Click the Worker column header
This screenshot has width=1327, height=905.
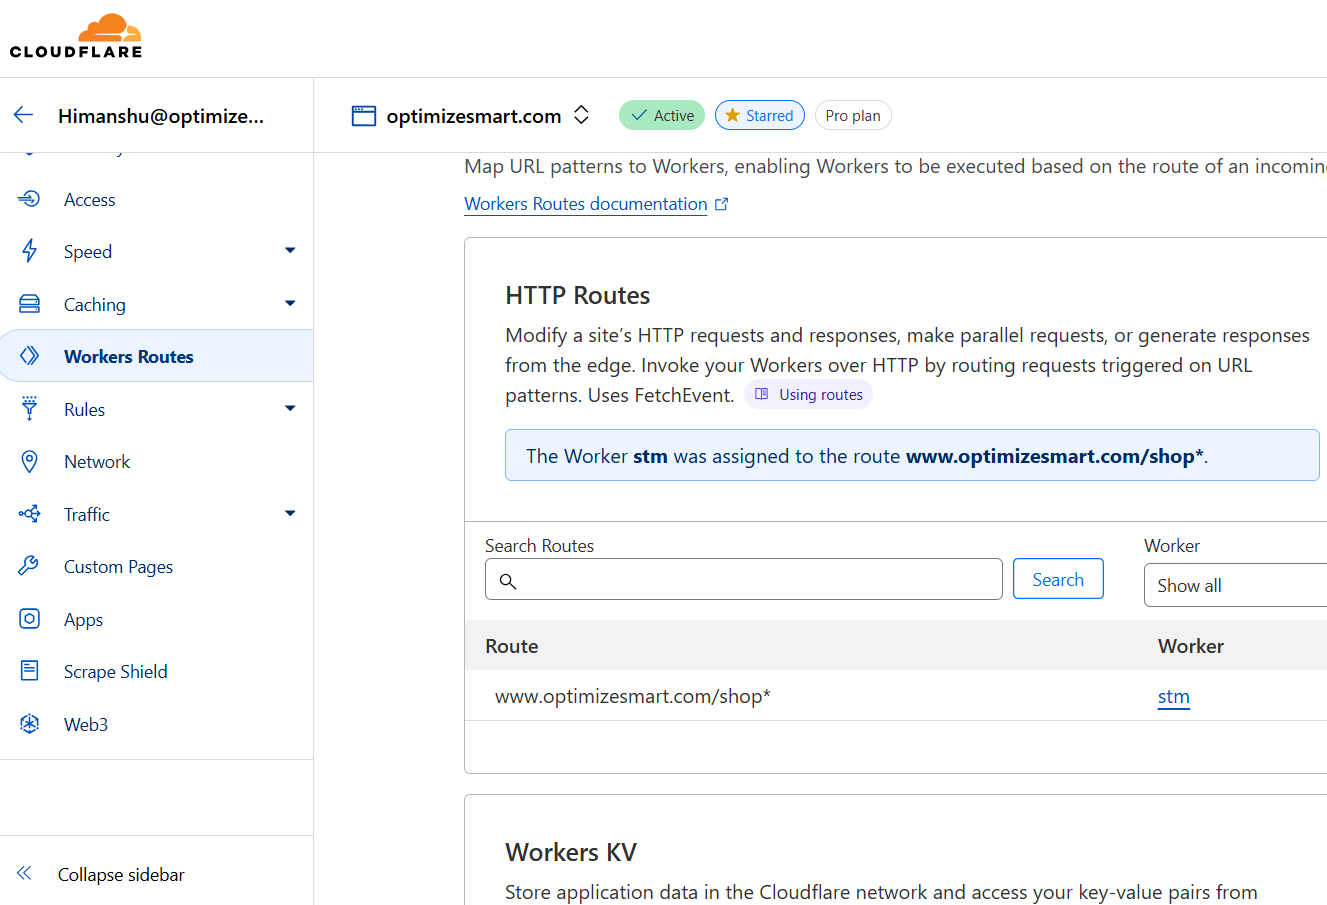click(x=1191, y=646)
